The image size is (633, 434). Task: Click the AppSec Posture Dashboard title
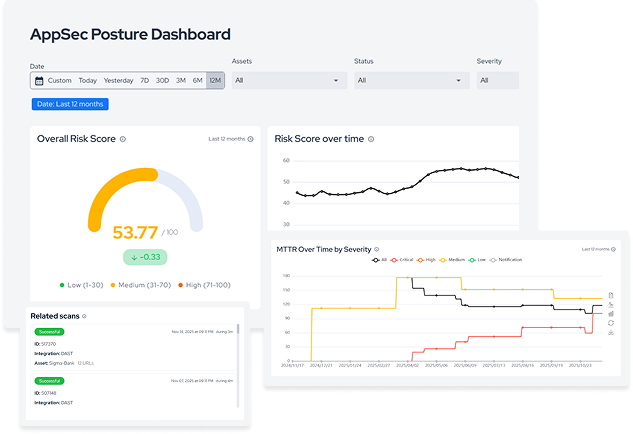[x=130, y=34]
